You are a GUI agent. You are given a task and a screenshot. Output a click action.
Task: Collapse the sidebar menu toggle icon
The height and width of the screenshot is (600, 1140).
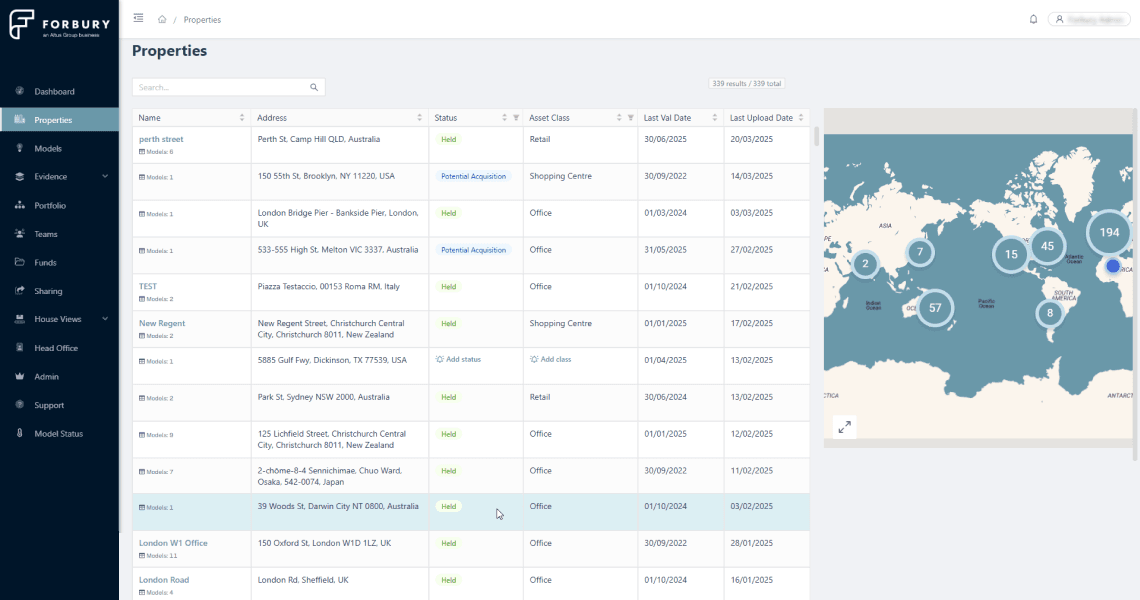[x=138, y=19]
